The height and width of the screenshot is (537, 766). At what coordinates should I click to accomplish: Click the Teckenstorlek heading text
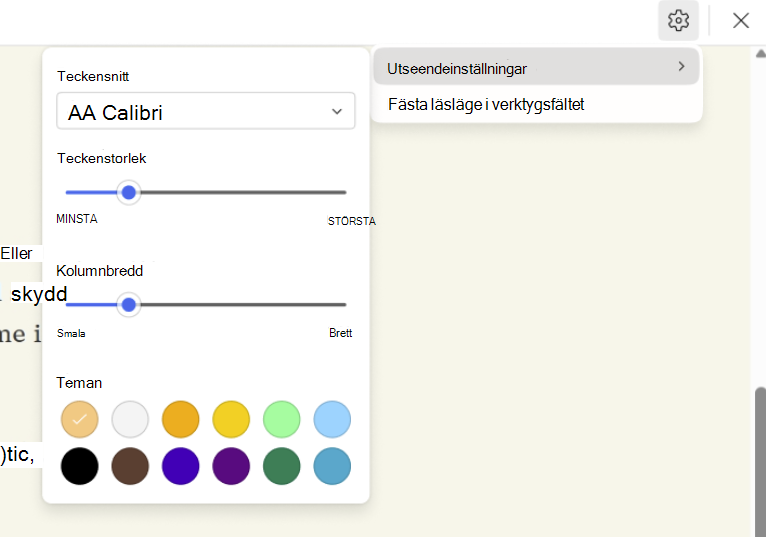tap(102, 158)
